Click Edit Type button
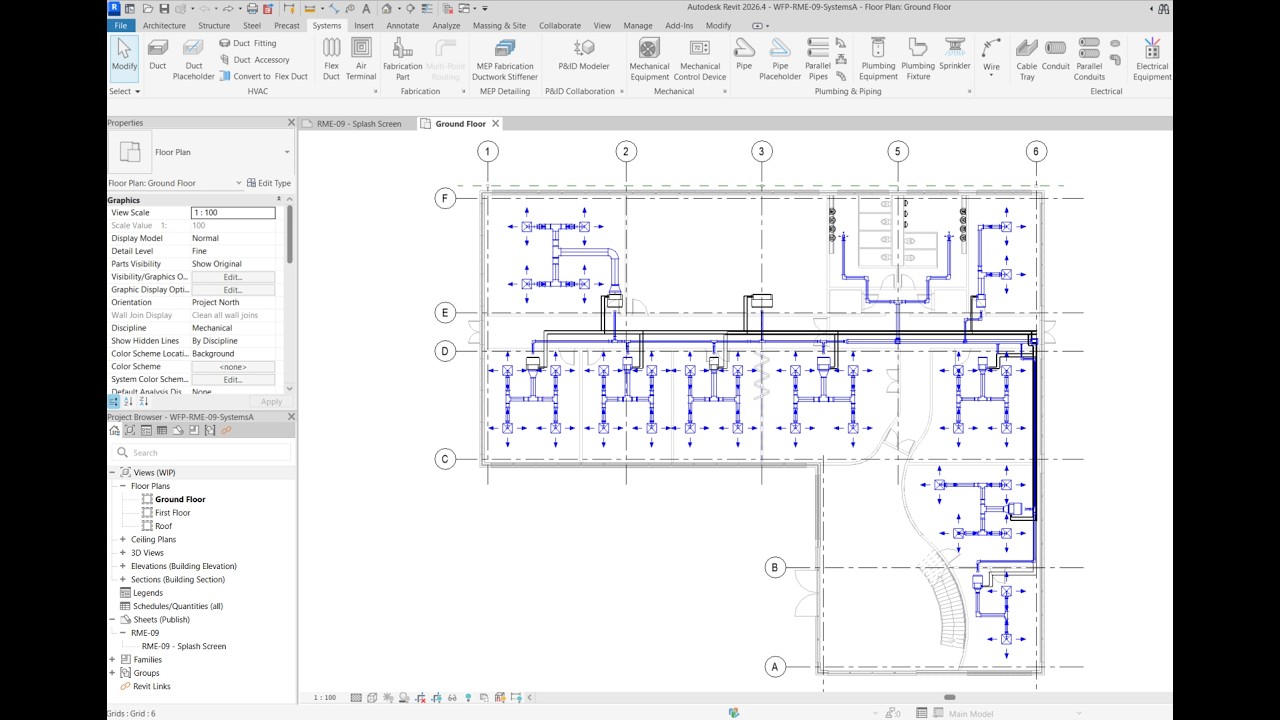 [268, 183]
